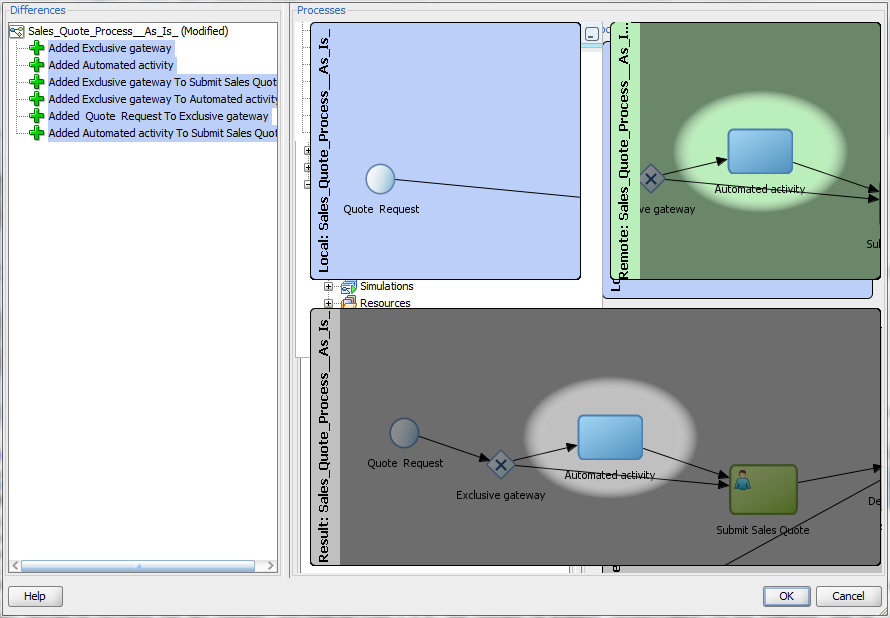The height and width of the screenshot is (618, 890).
Task: Click the Resources tree label
Action: coord(385,303)
